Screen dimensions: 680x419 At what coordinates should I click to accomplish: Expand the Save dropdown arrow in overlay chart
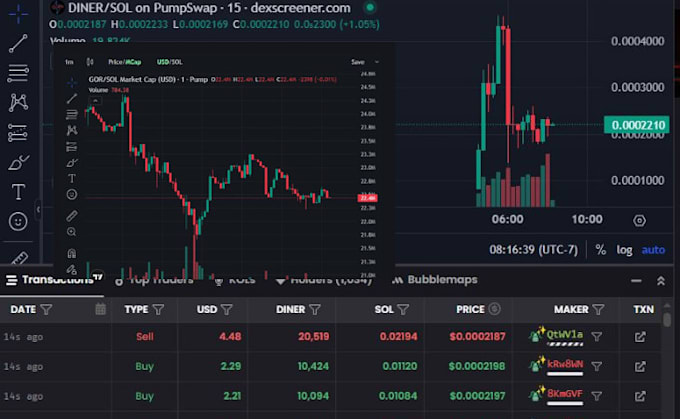pyautogui.click(x=377, y=62)
